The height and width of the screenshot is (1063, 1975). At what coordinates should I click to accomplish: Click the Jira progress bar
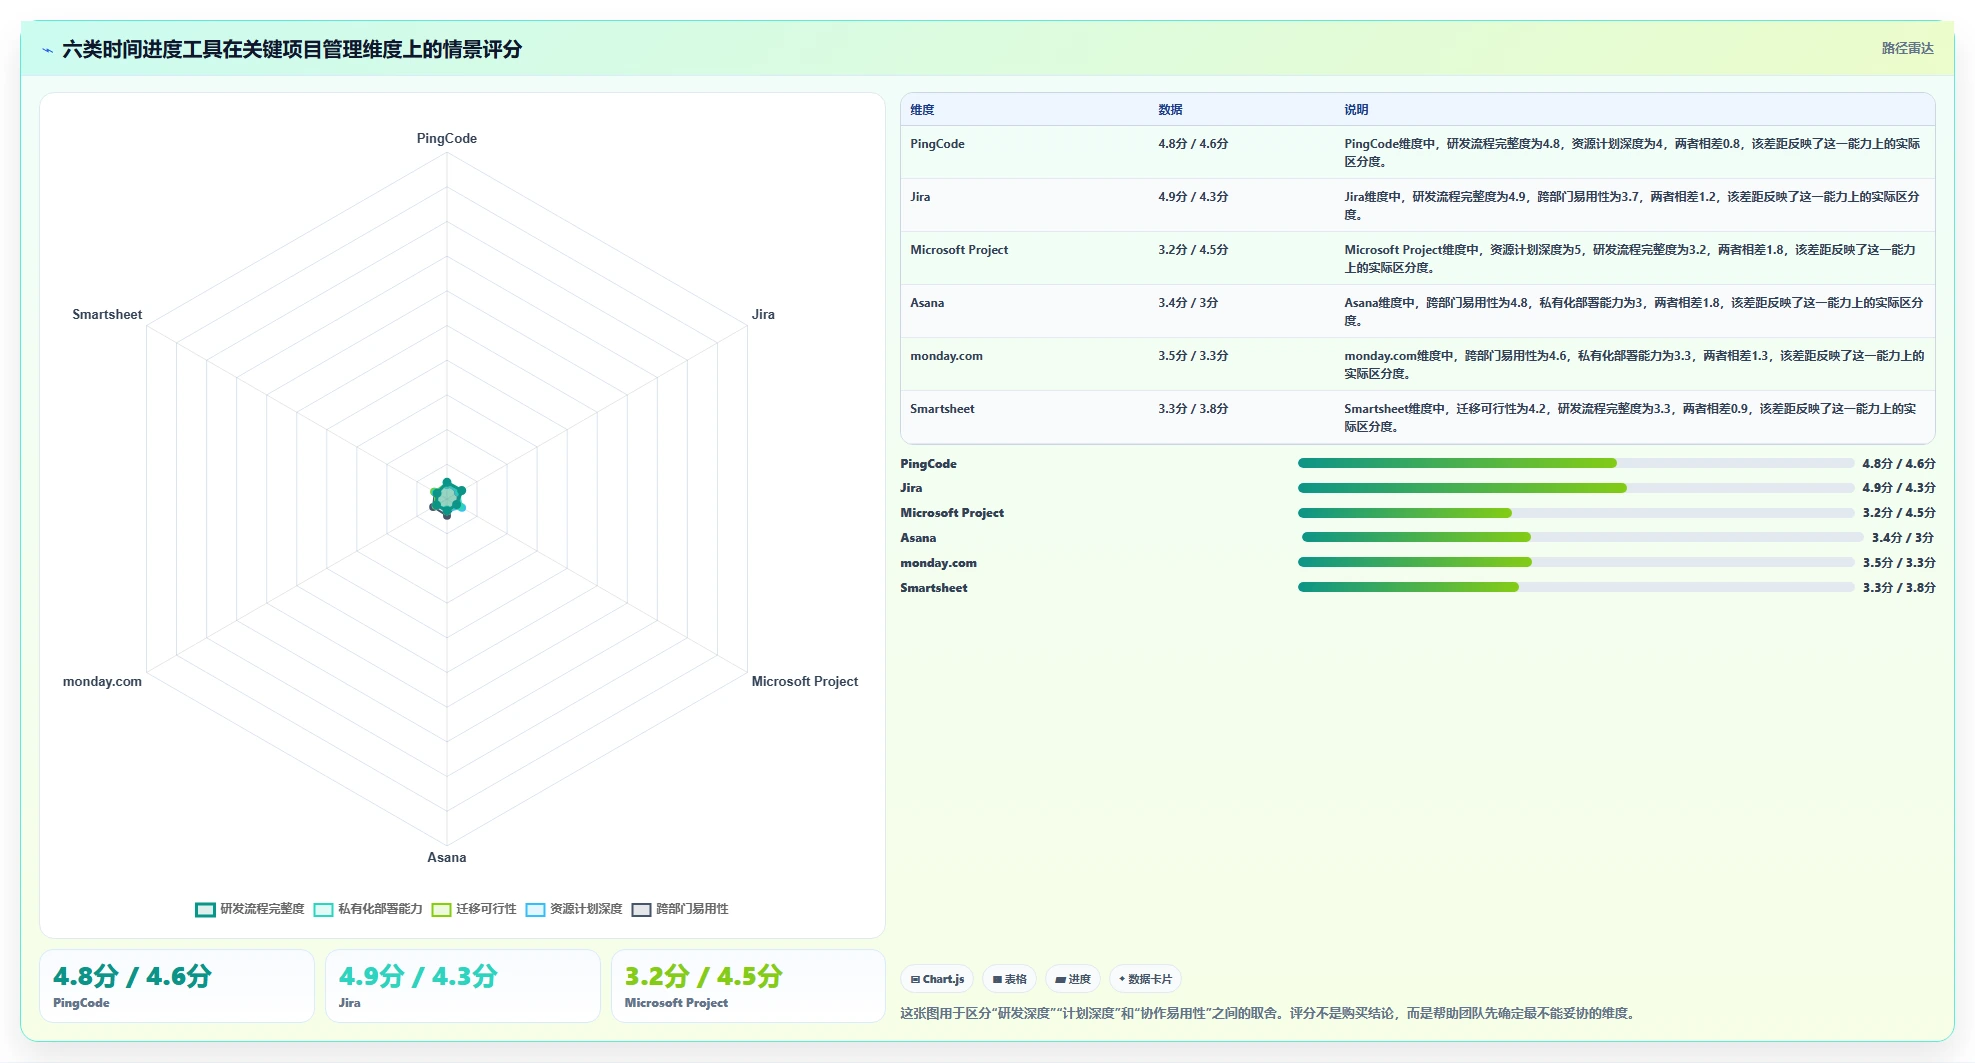pos(1576,488)
